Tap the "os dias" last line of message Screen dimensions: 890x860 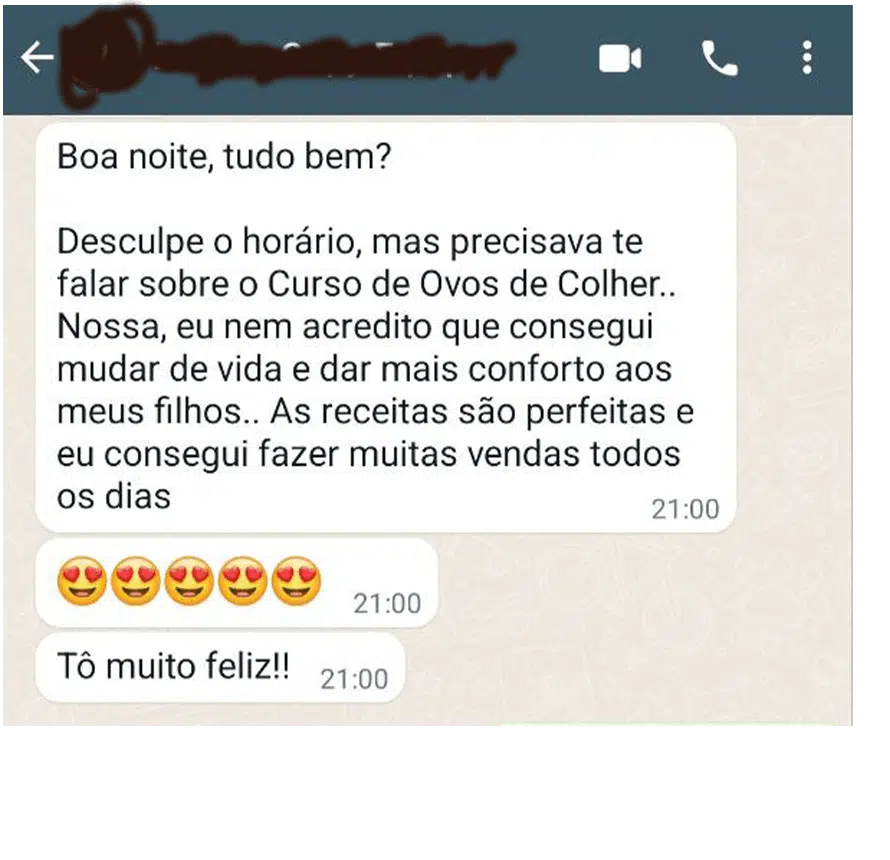(x=114, y=497)
